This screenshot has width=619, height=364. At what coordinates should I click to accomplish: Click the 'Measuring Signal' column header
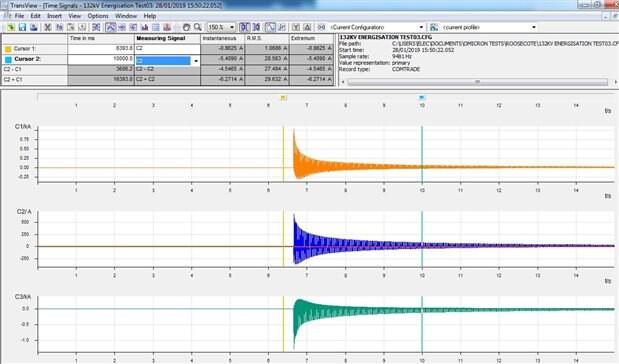click(x=161, y=38)
